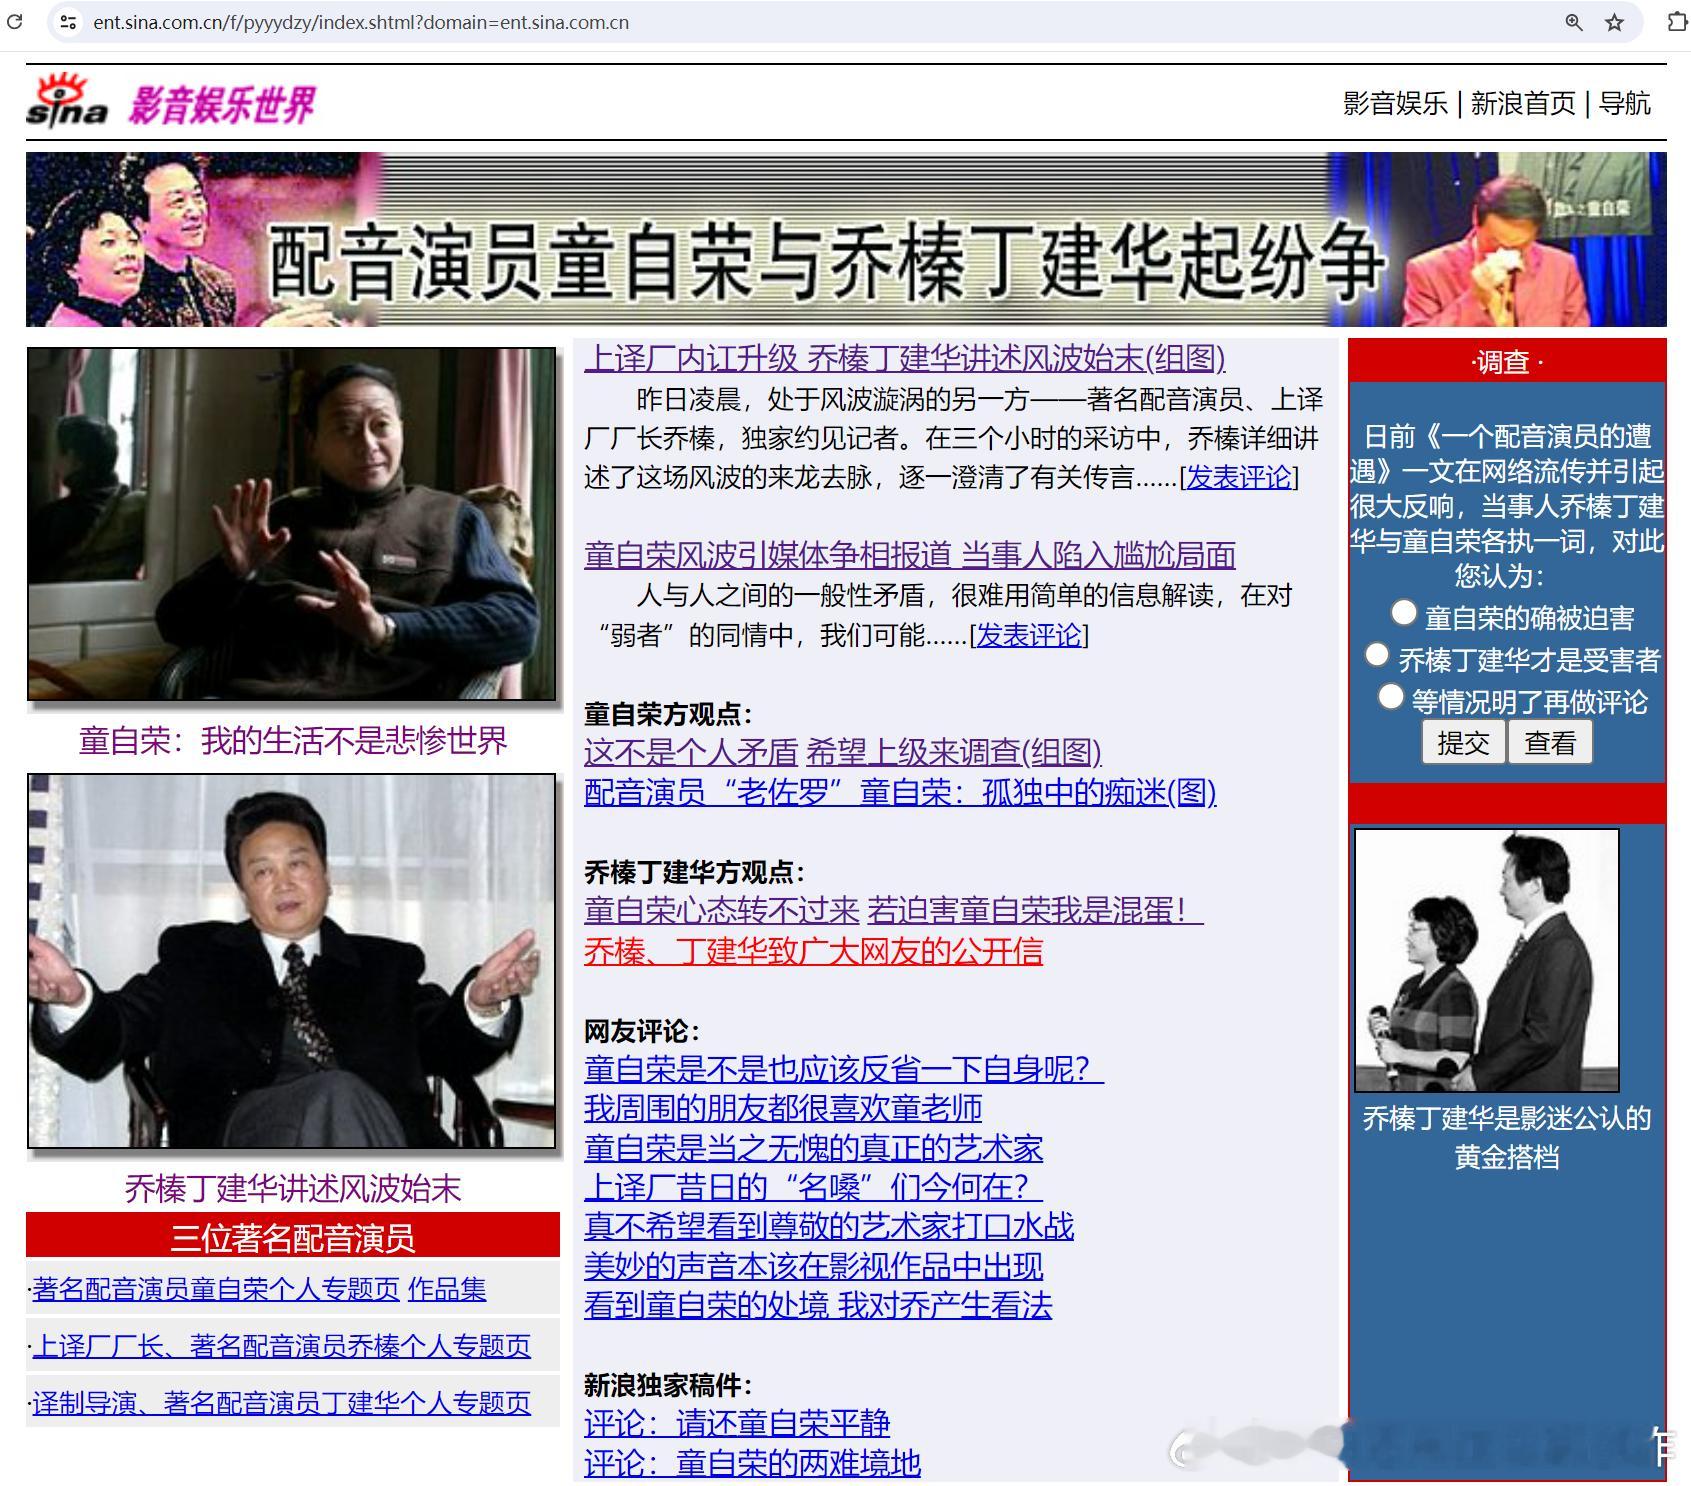Click the Sina eye logo
Screen dimensions: 1691x1486
pos(67,101)
